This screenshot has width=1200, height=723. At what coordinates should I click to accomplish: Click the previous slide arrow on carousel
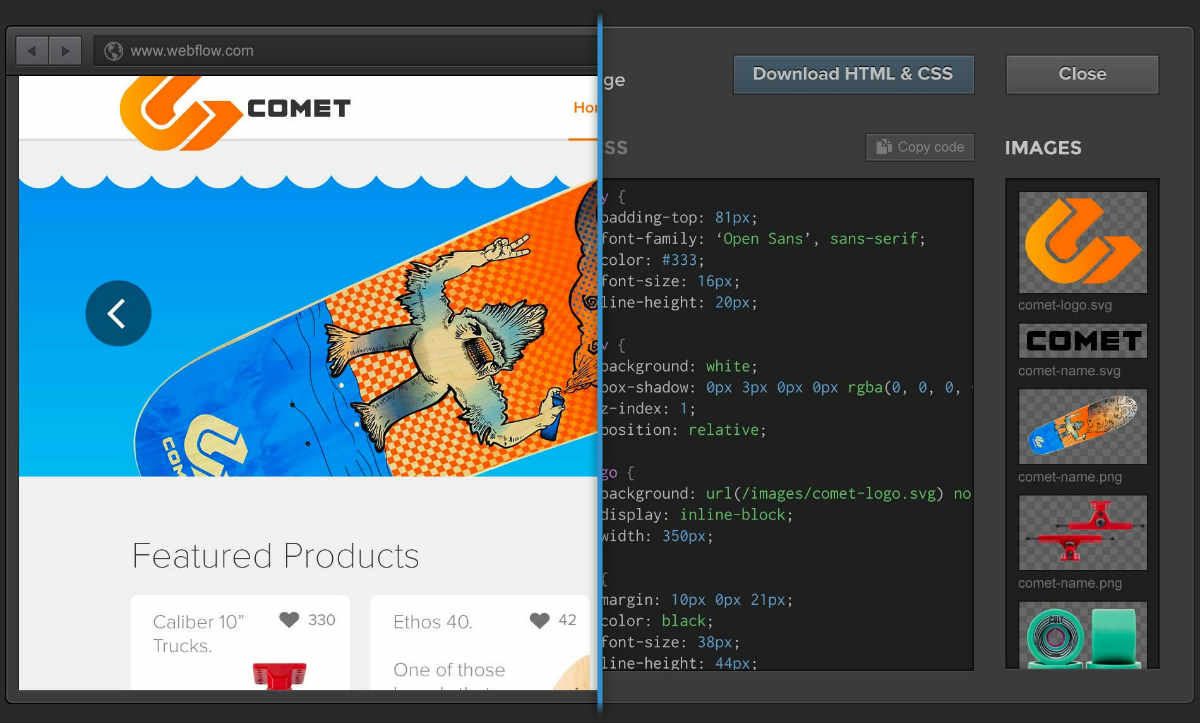118,314
